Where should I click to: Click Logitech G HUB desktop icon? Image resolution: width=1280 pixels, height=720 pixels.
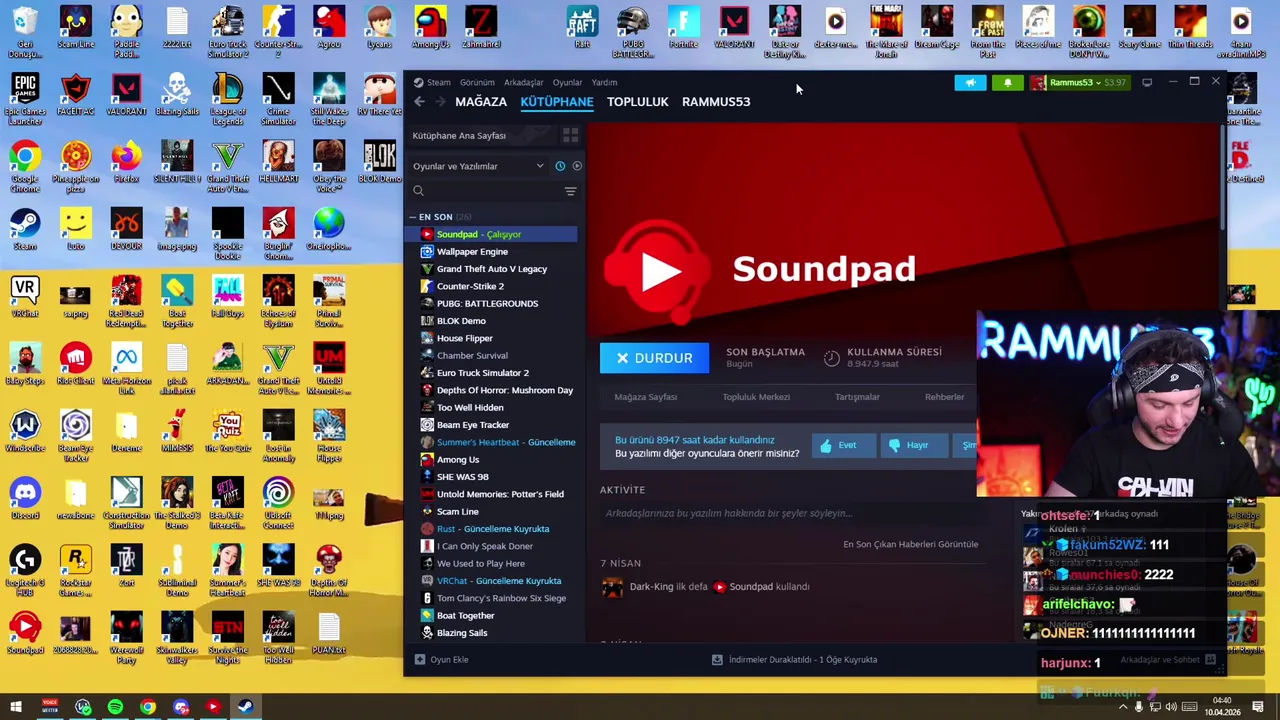point(25,570)
